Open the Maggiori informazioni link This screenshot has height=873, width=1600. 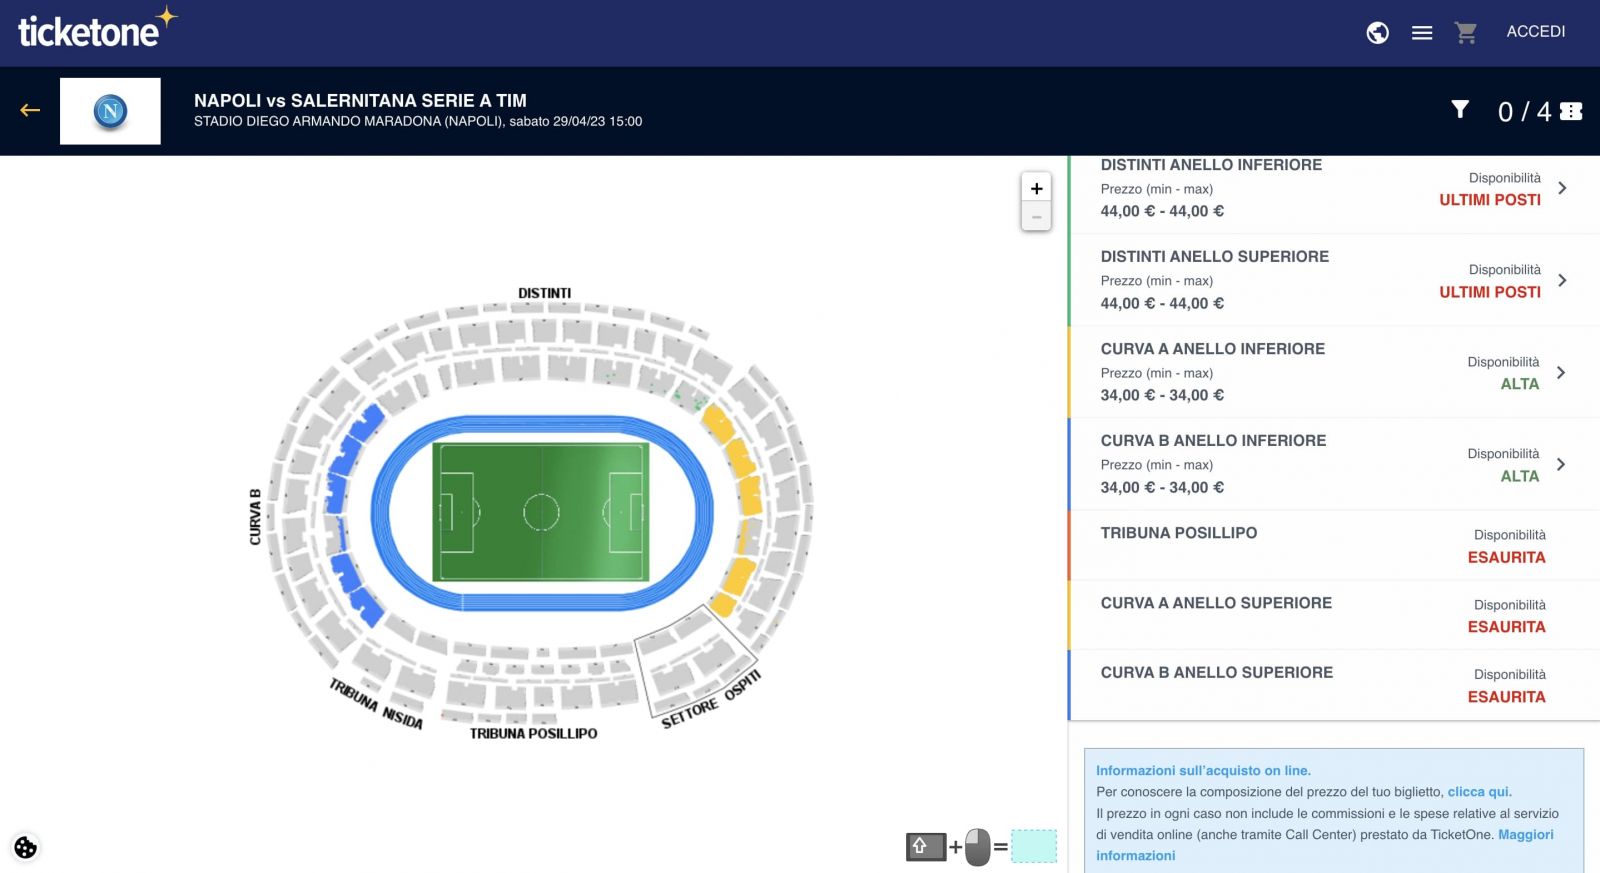point(1325,845)
